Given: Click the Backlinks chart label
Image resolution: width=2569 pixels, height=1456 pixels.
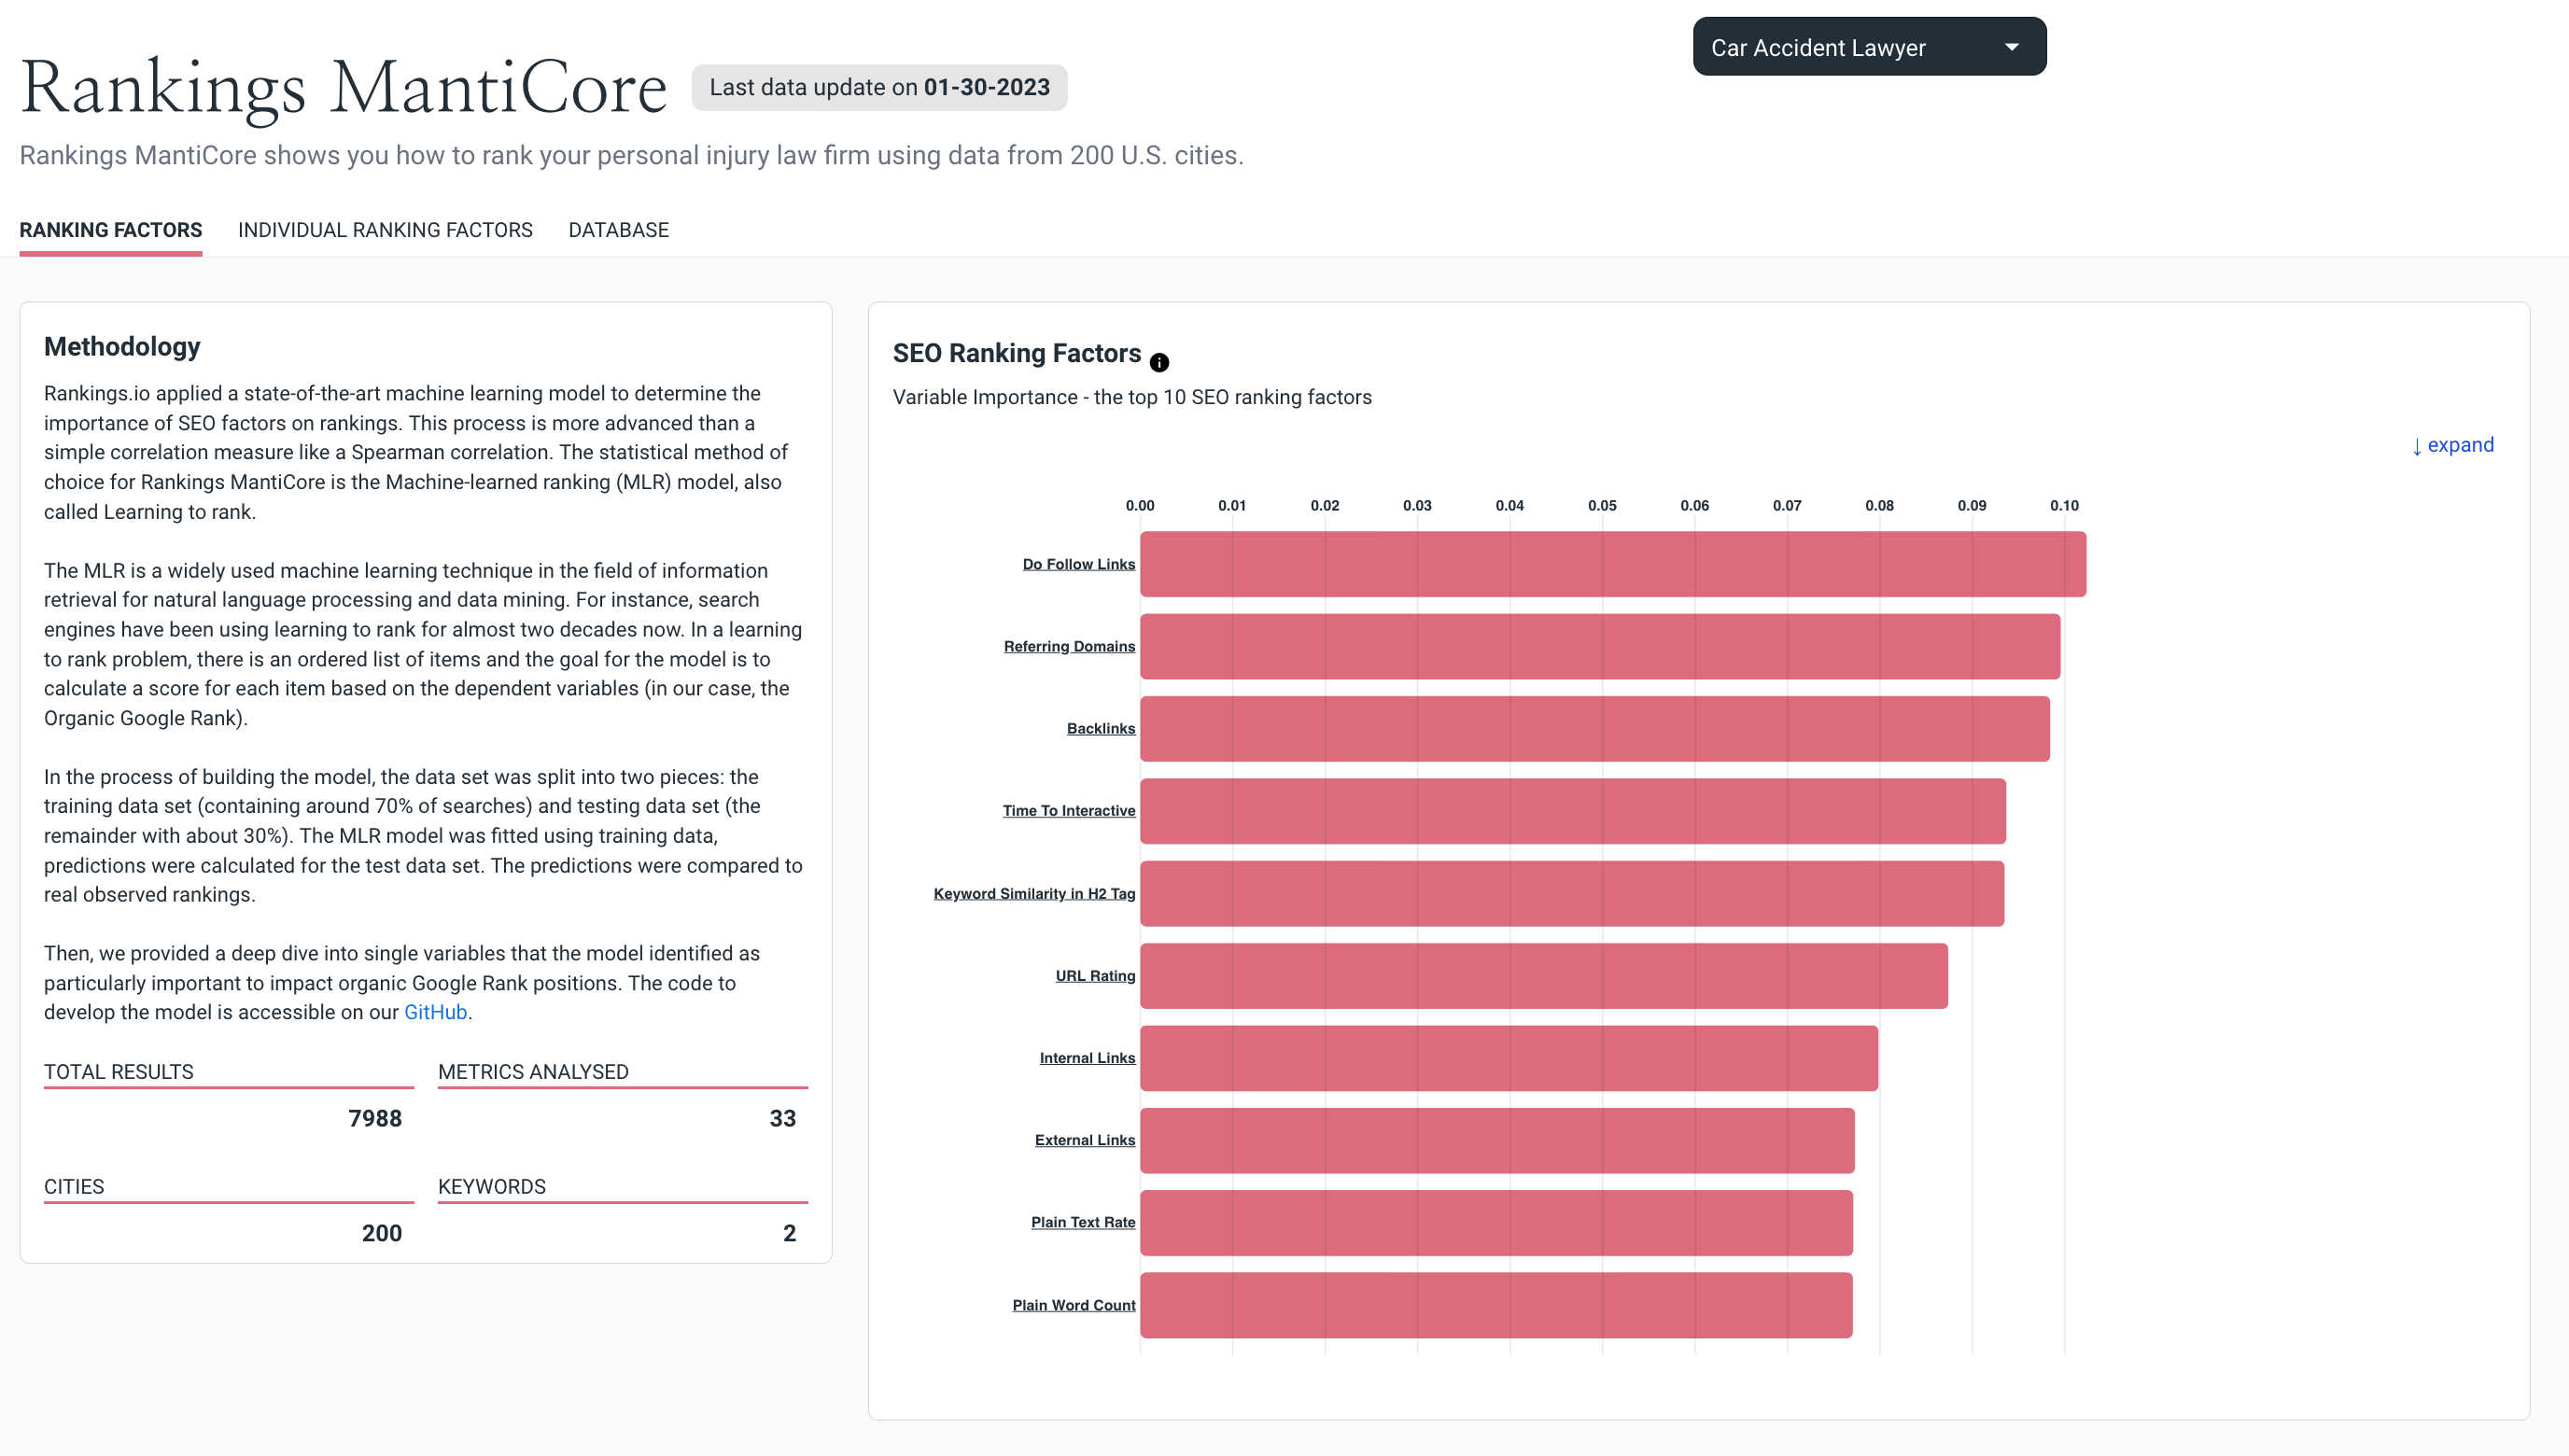Looking at the screenshot, I should 1100,728.
